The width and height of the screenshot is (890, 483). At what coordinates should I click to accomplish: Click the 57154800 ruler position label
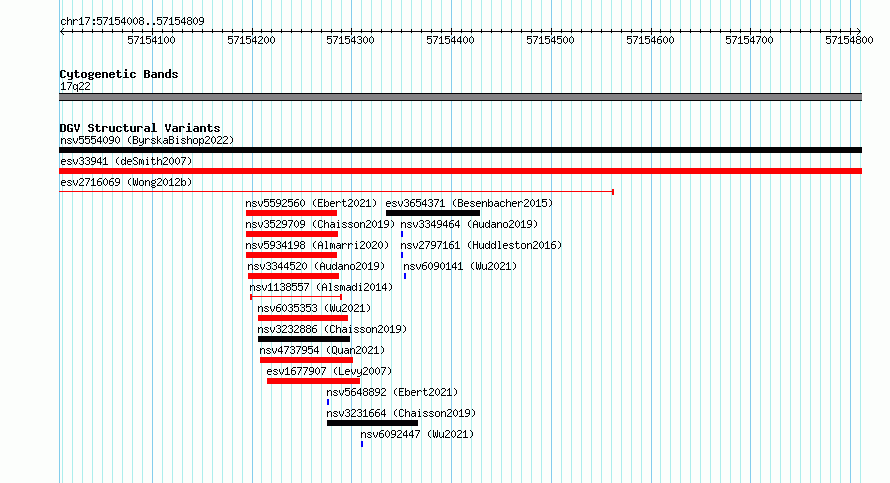point(849,40)
